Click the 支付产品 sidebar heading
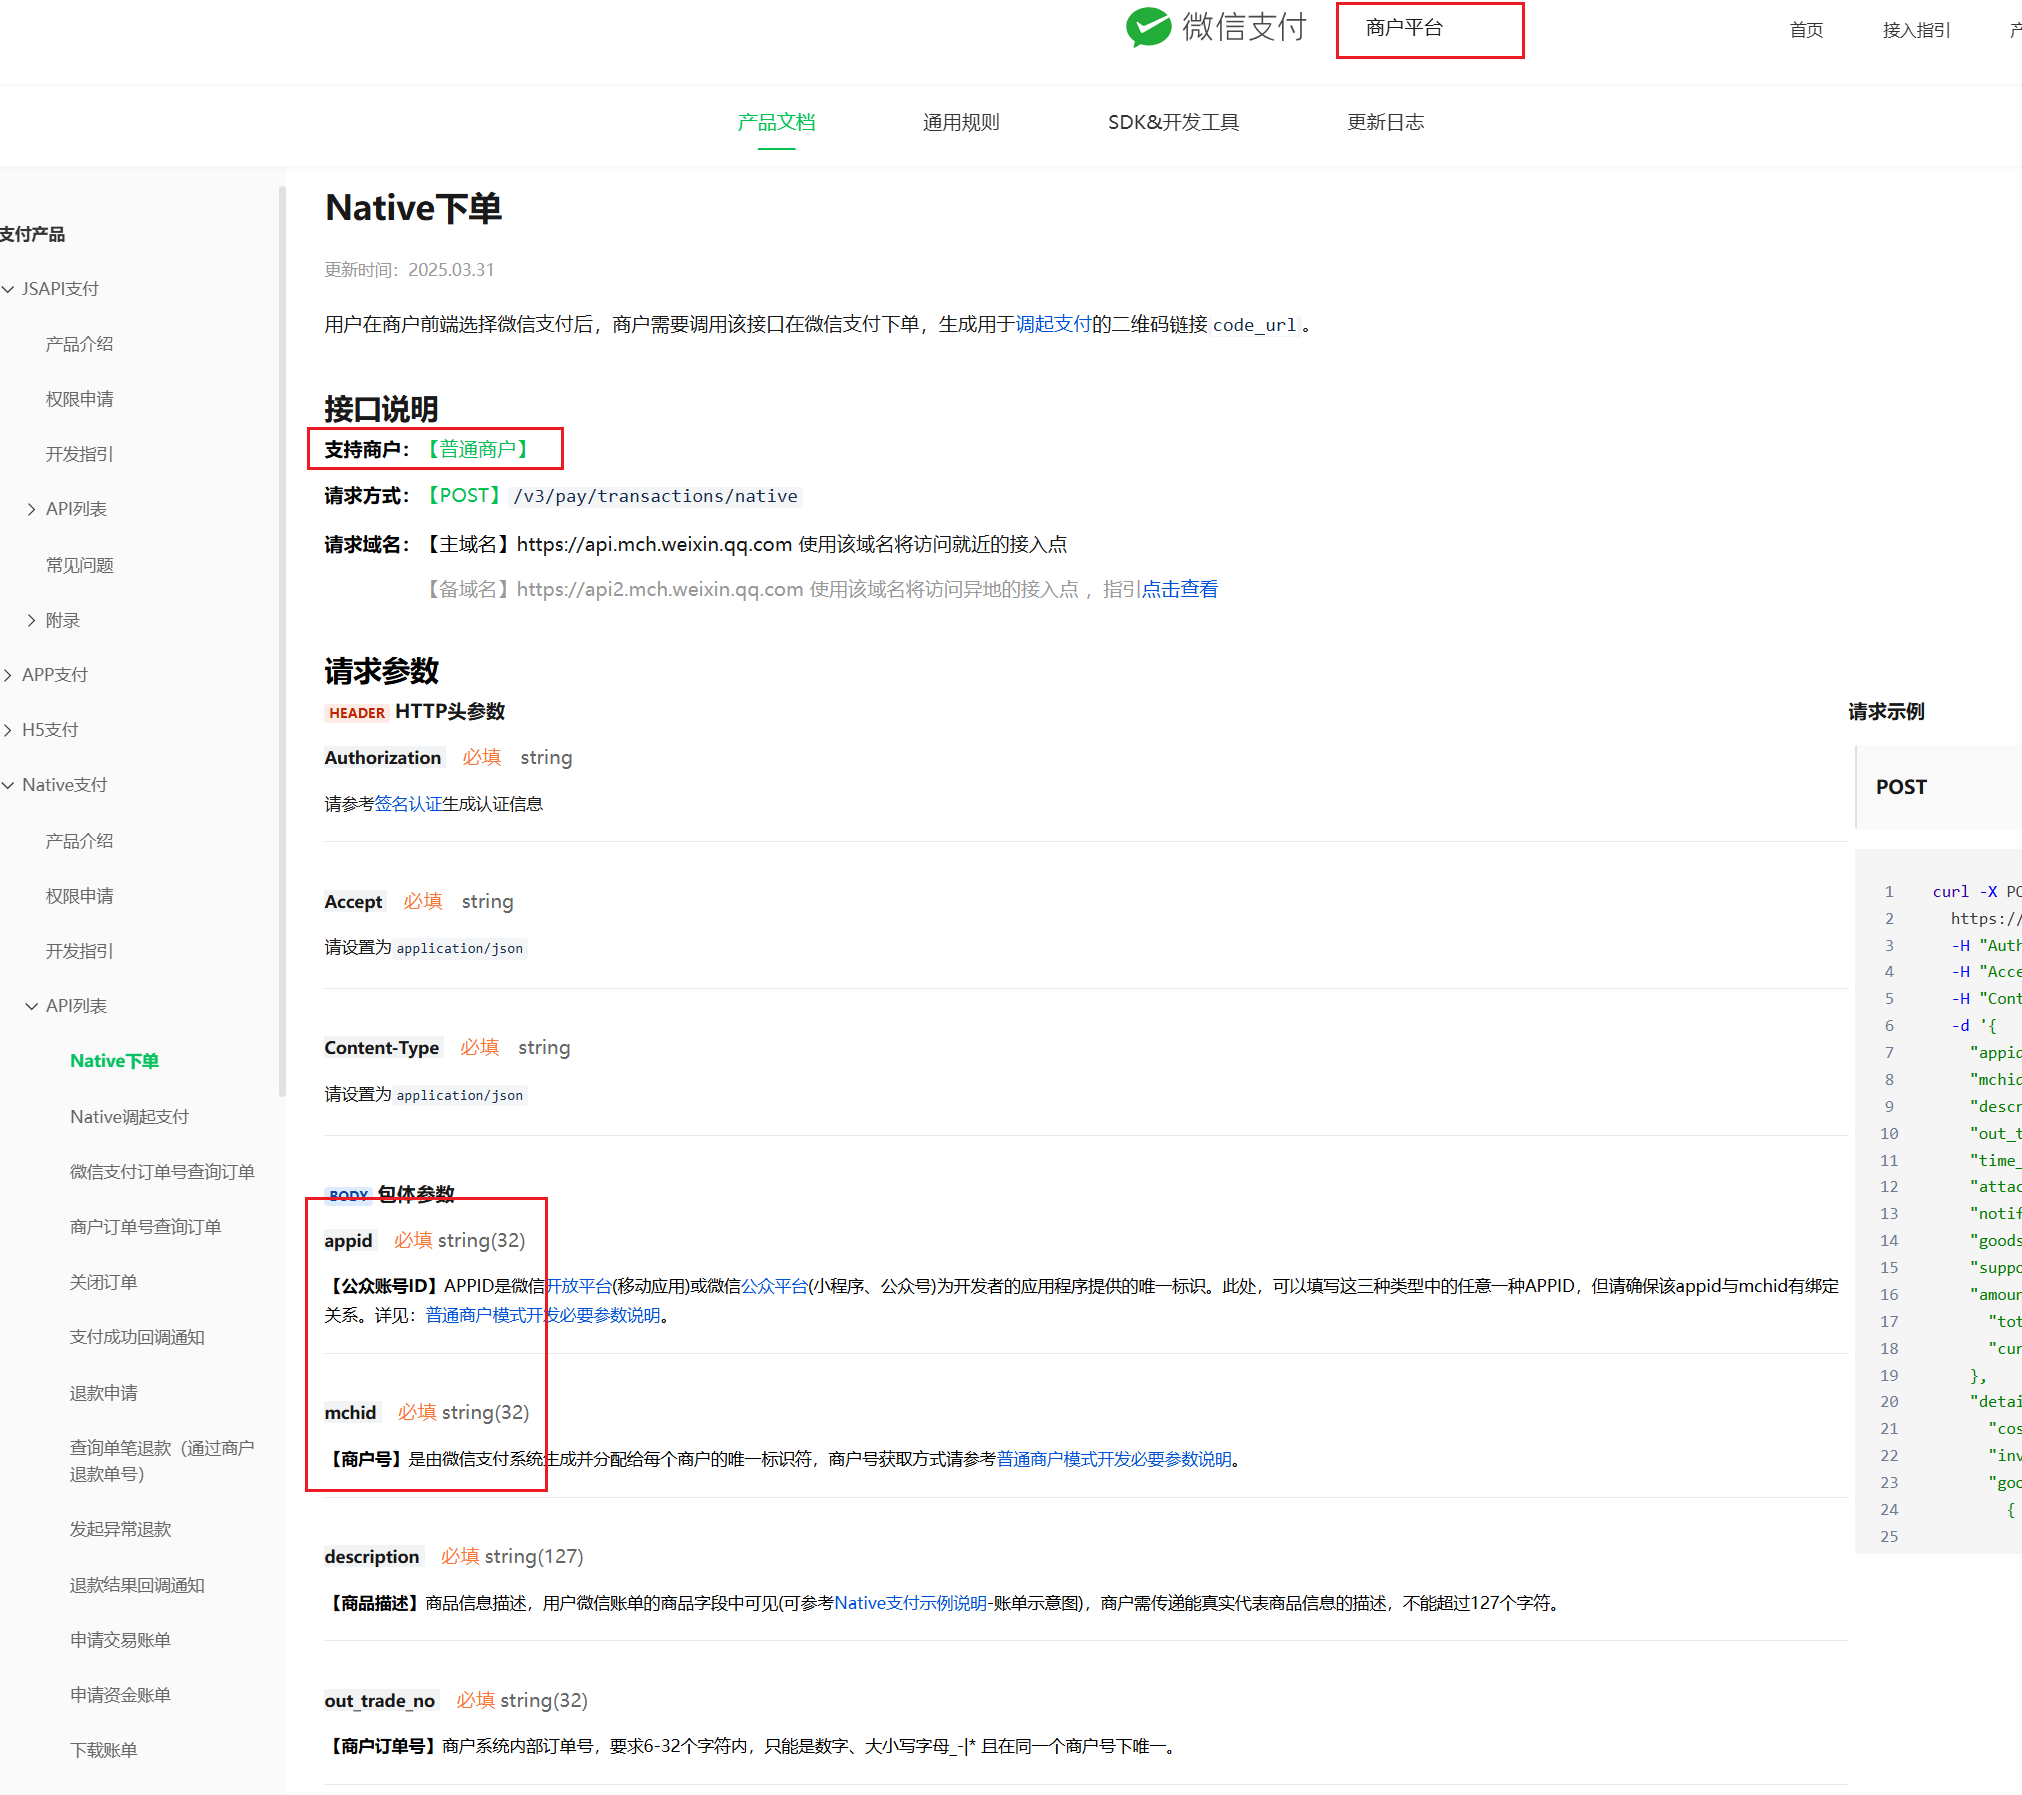Screen dimensions: 2022x1795 coord(32,234)
